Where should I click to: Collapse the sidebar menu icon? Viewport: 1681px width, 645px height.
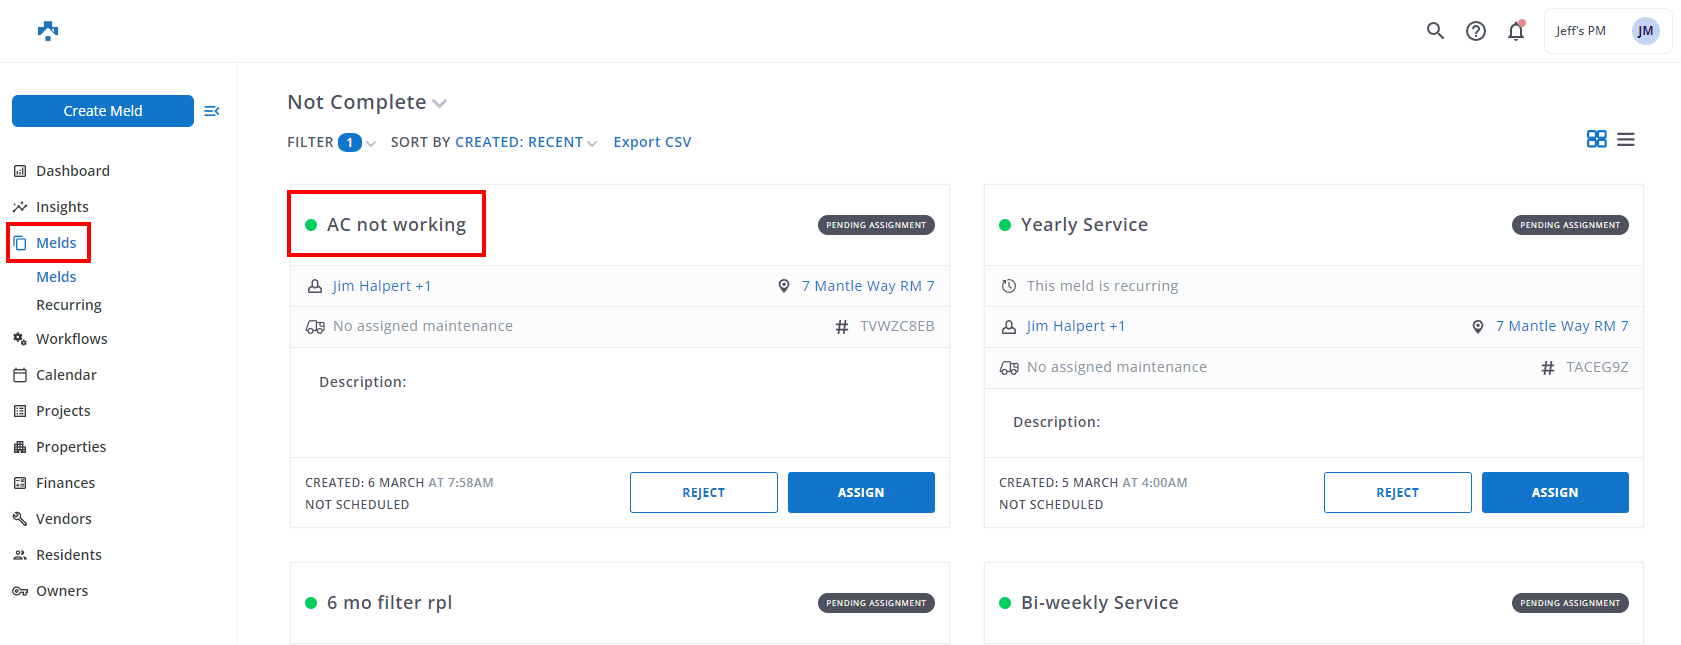point(212,111)
